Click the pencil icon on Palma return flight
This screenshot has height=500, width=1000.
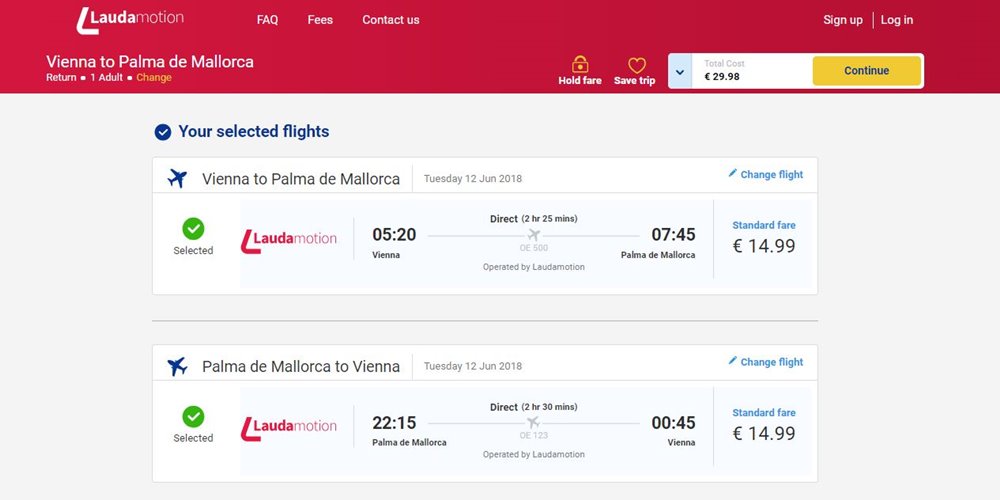(732, 361)
